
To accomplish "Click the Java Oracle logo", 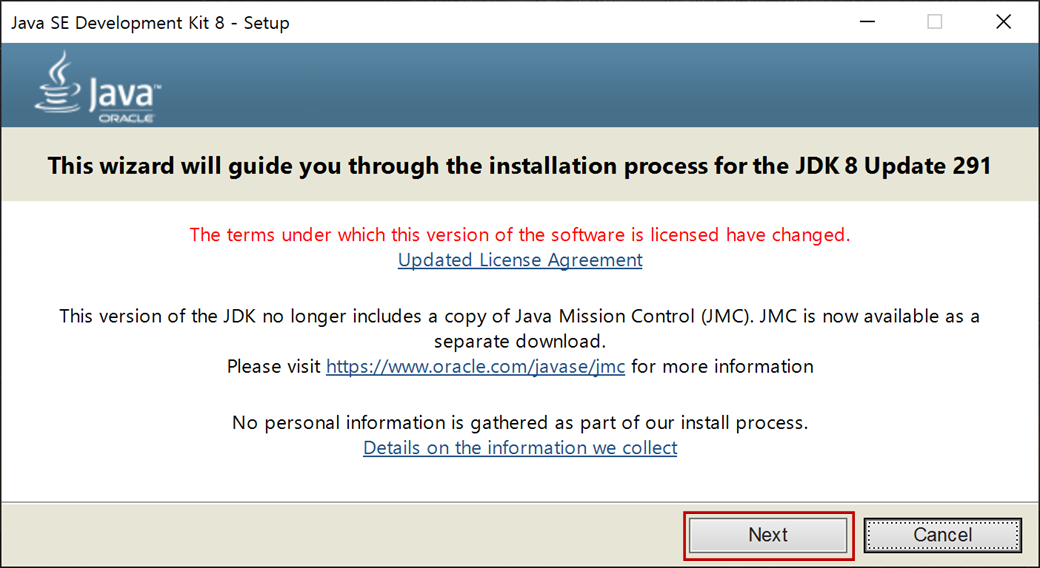I will pyautogui.click(x=98, y=87).
